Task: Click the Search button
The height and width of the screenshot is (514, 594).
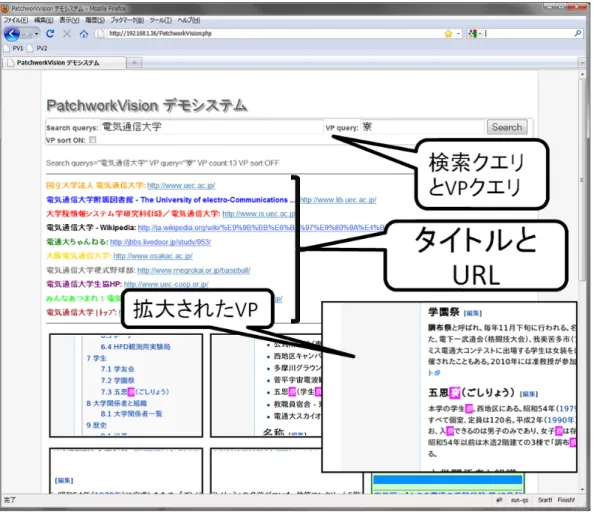Action: (507, 127)
